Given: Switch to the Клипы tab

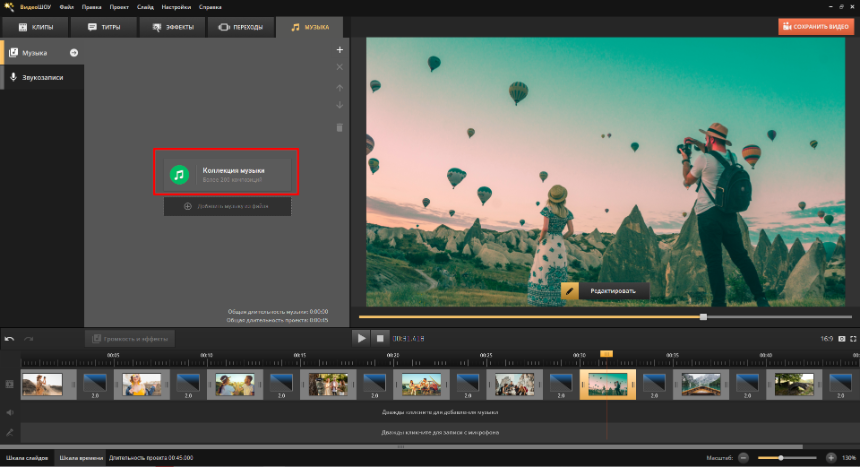Looking at the screenshot, I should [x=36, y=27].
